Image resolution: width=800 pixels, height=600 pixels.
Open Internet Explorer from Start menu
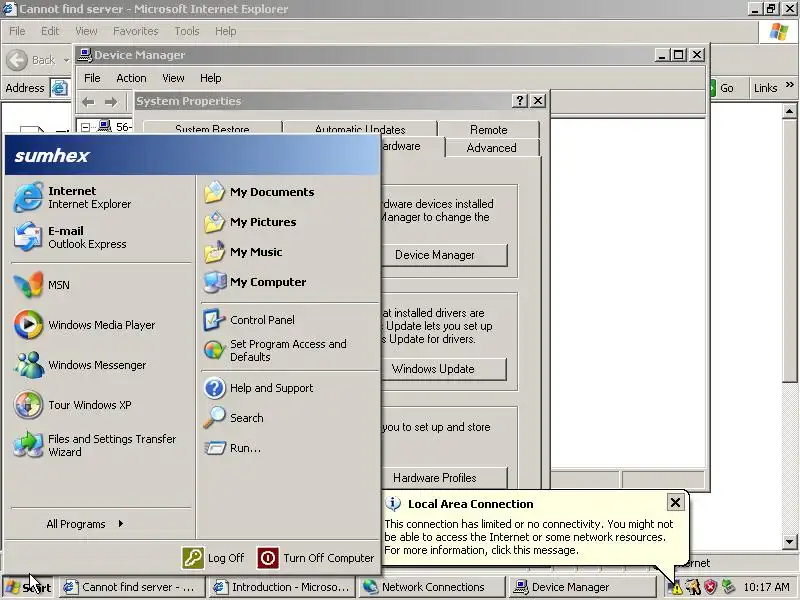(x=101, y=197)
